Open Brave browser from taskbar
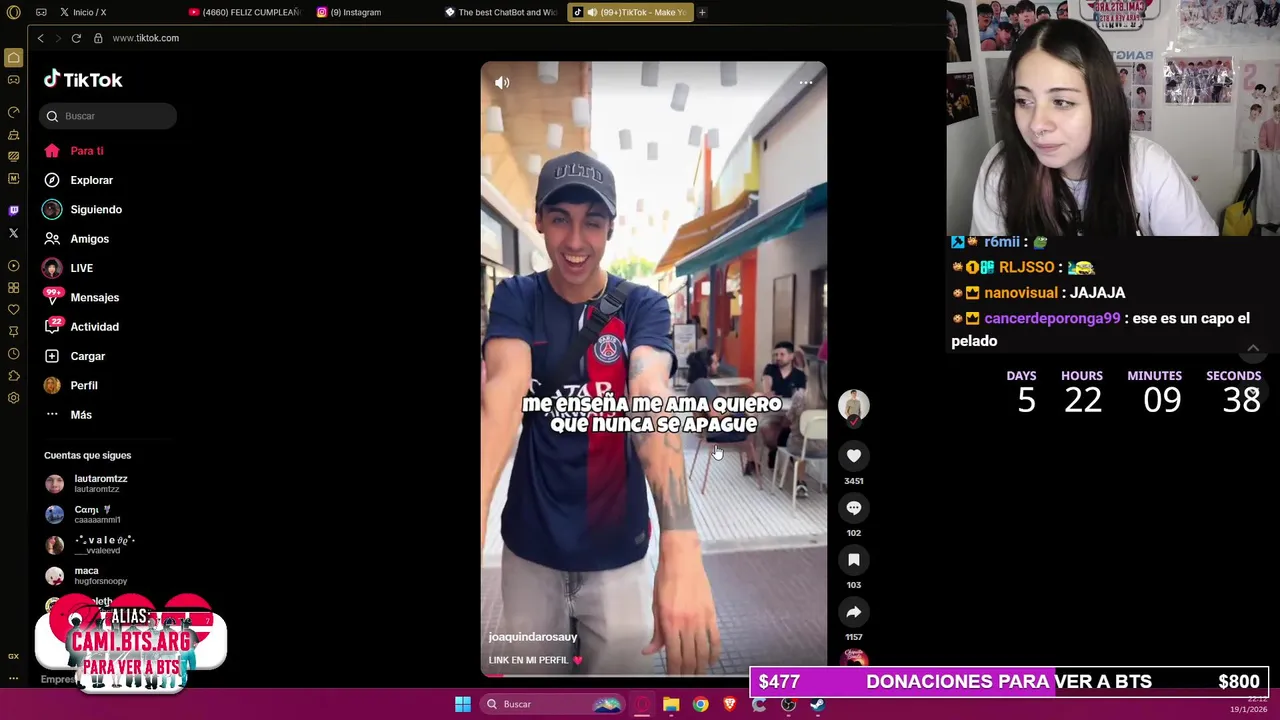The image size is (1280, 720). click(730, 704)
